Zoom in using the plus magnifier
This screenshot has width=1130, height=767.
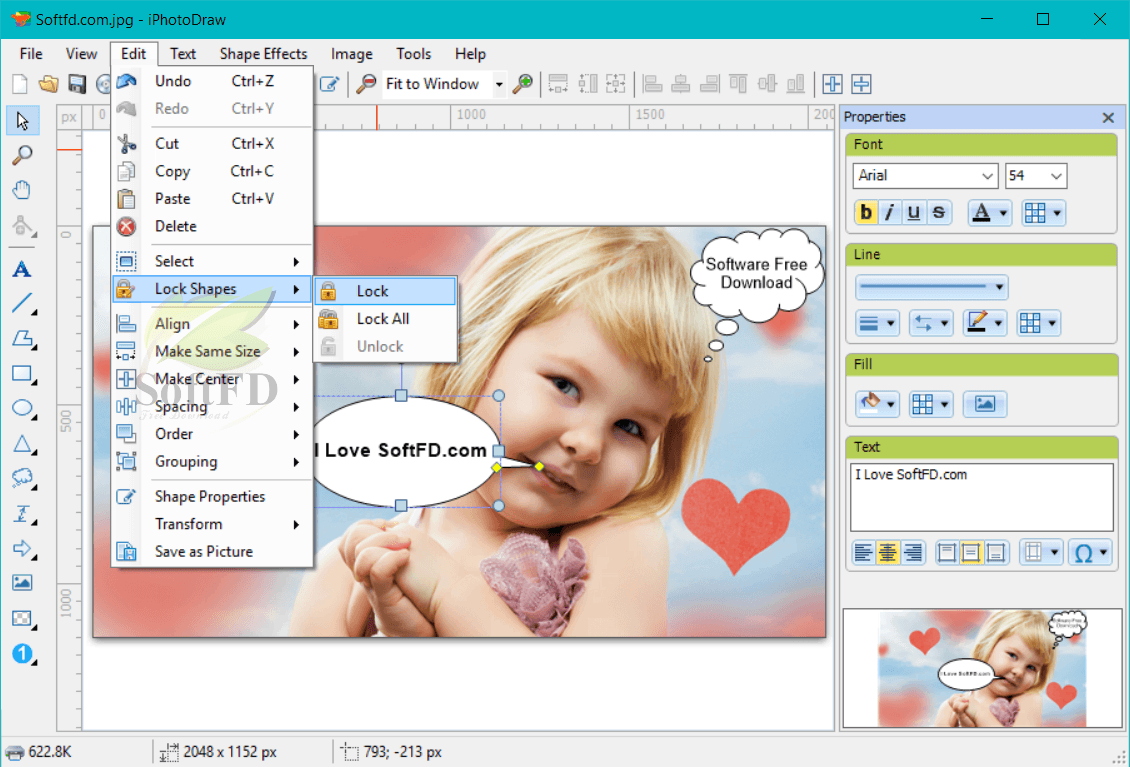[x=522, y=84]
